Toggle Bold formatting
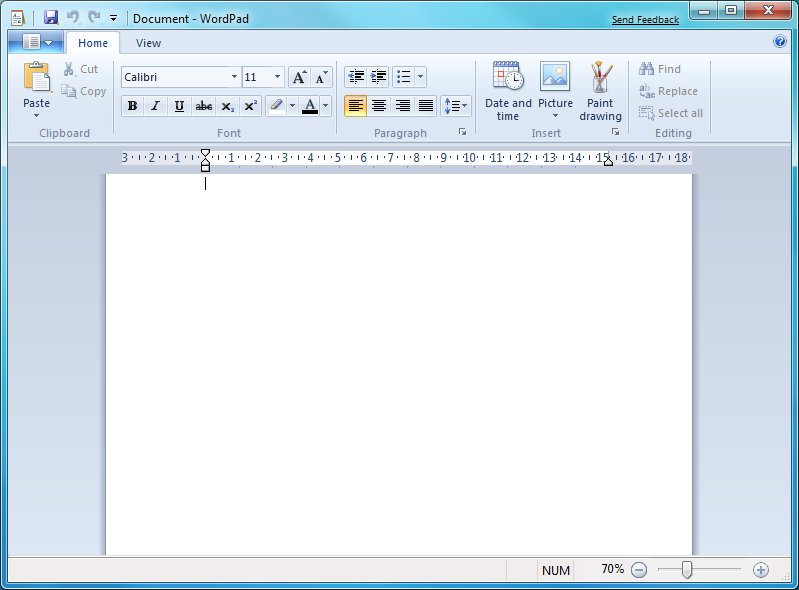This screenshot has height=590, width=799. coord(132,106)
